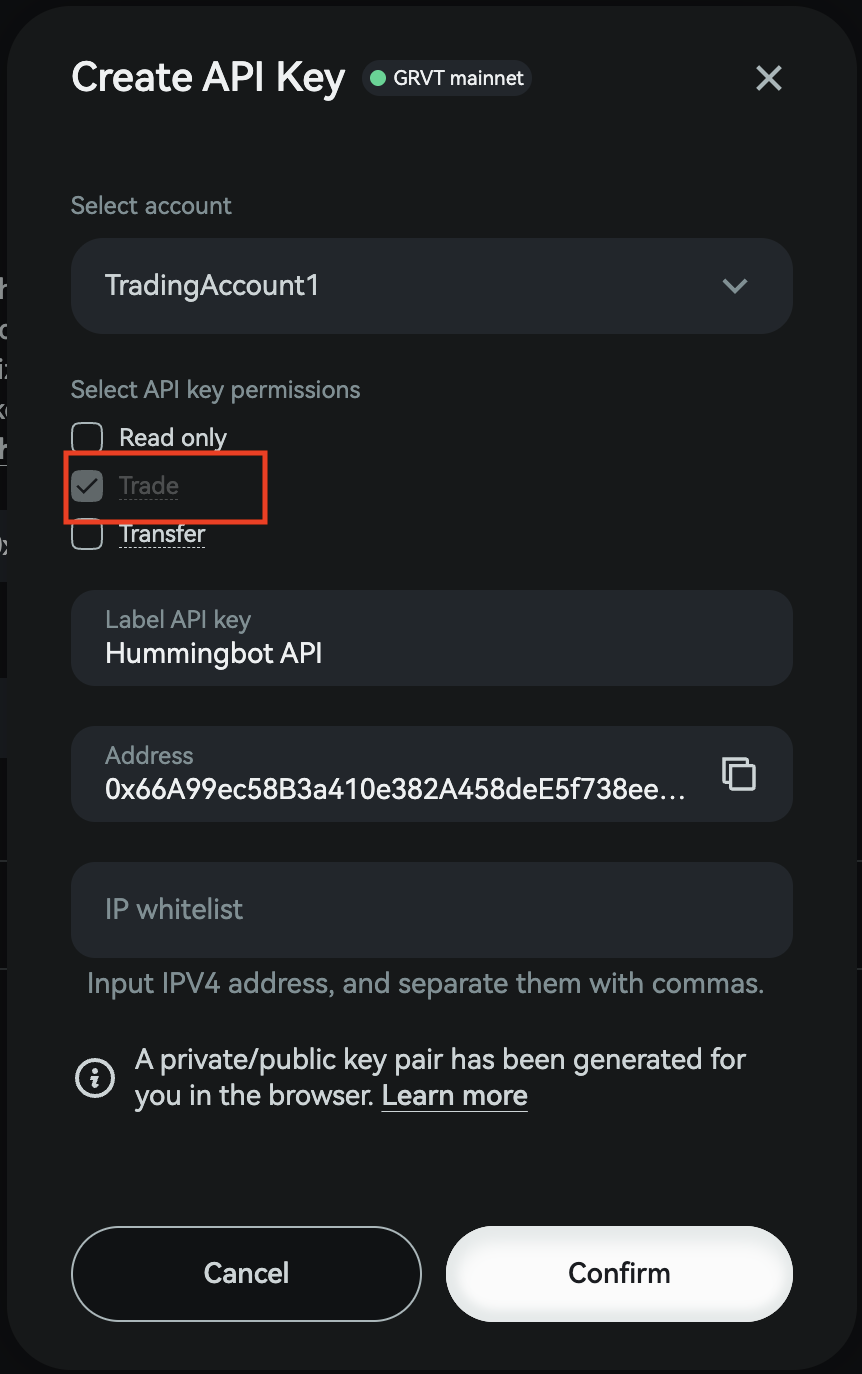Click the GRVT mainnet network badge
Screen dimensions: 862x1374
tap(447, 78)
